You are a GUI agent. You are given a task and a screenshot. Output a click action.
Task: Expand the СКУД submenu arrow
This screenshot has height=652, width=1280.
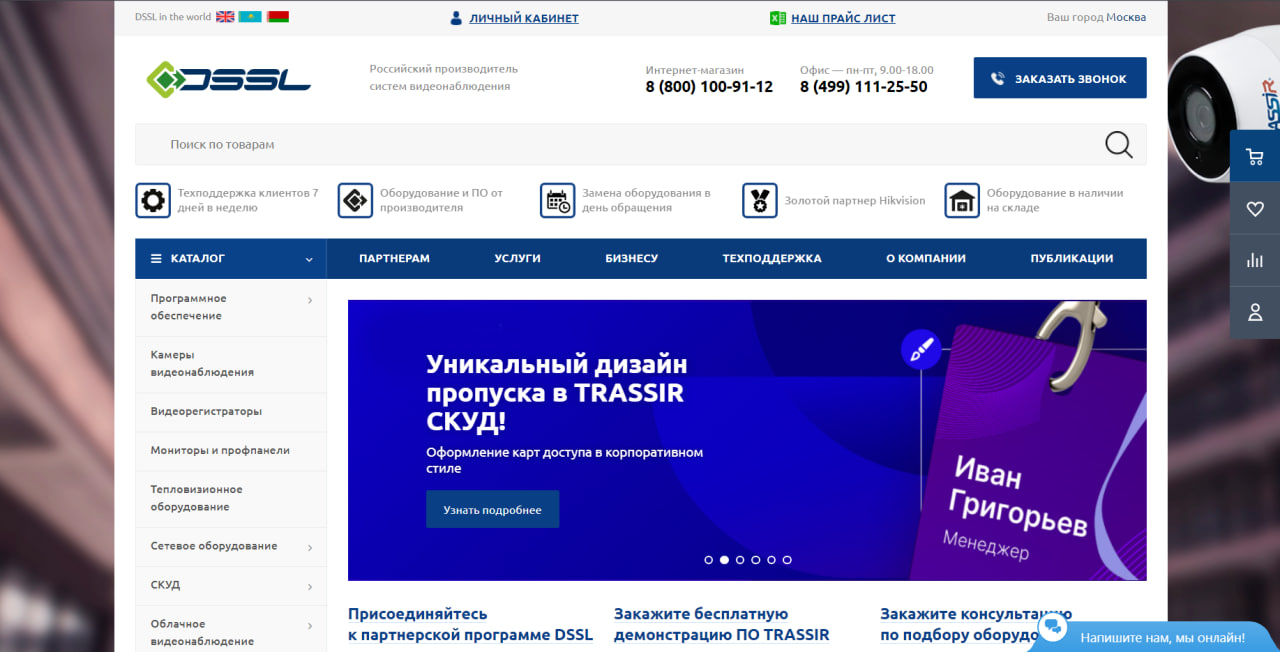[x=310, y=587]
